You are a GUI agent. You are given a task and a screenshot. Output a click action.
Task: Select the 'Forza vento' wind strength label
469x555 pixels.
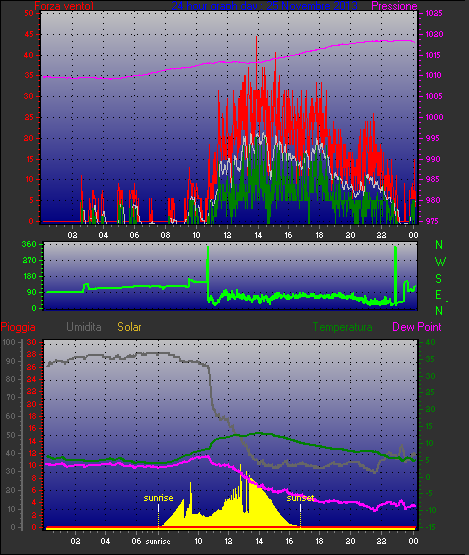64,6
